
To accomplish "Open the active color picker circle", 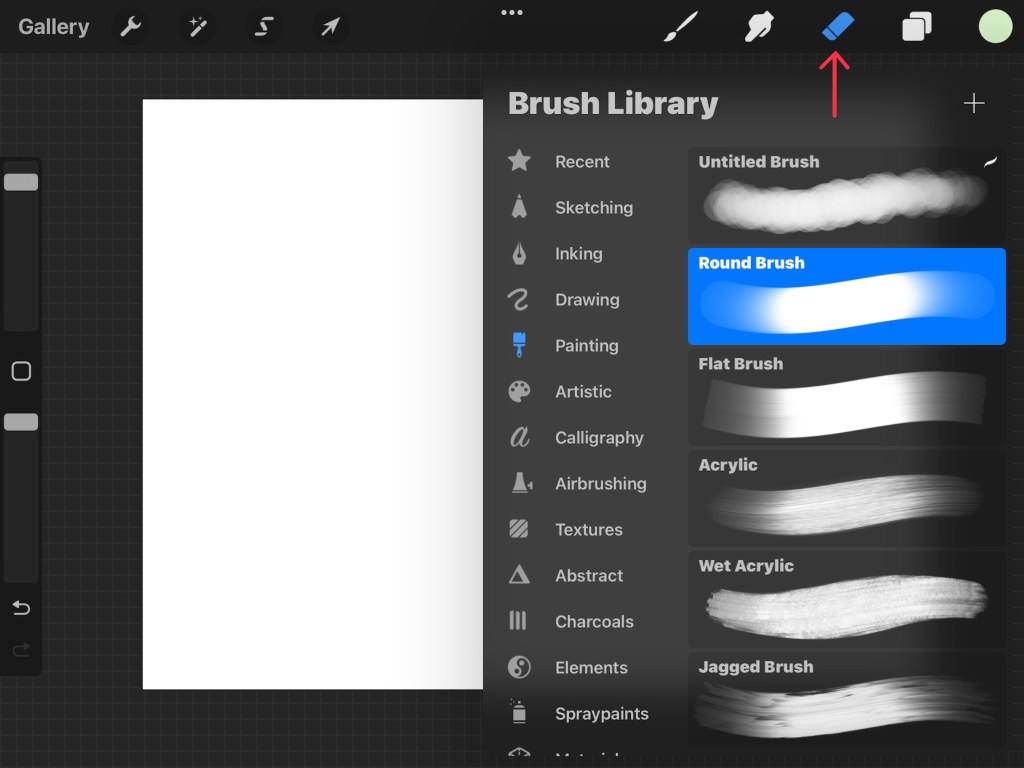I will click(x=995, y=27).
